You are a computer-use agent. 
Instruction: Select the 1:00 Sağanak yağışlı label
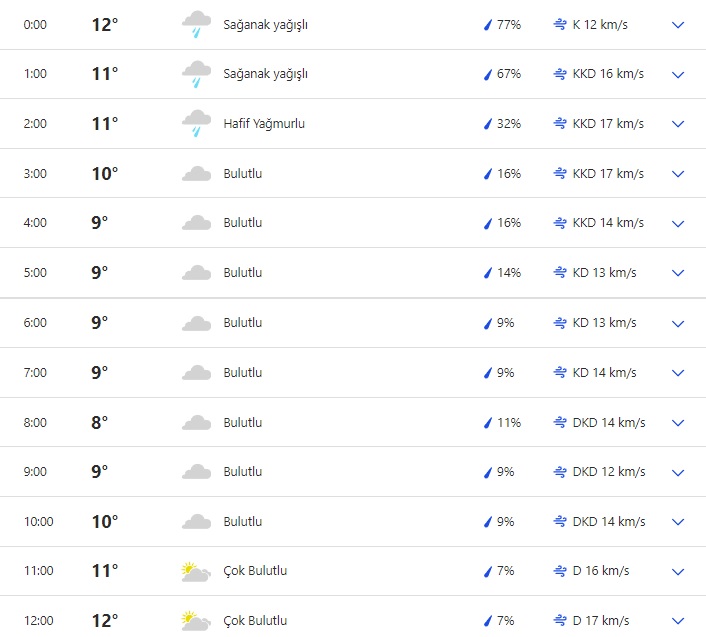(265, 74)
